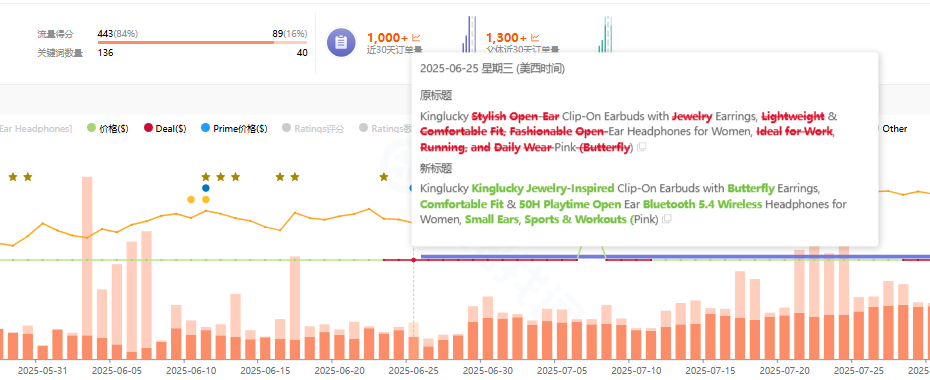Click the 1,300+ parent order count
The height and width of the screenshot is (380, 930).
click(507, 37)
